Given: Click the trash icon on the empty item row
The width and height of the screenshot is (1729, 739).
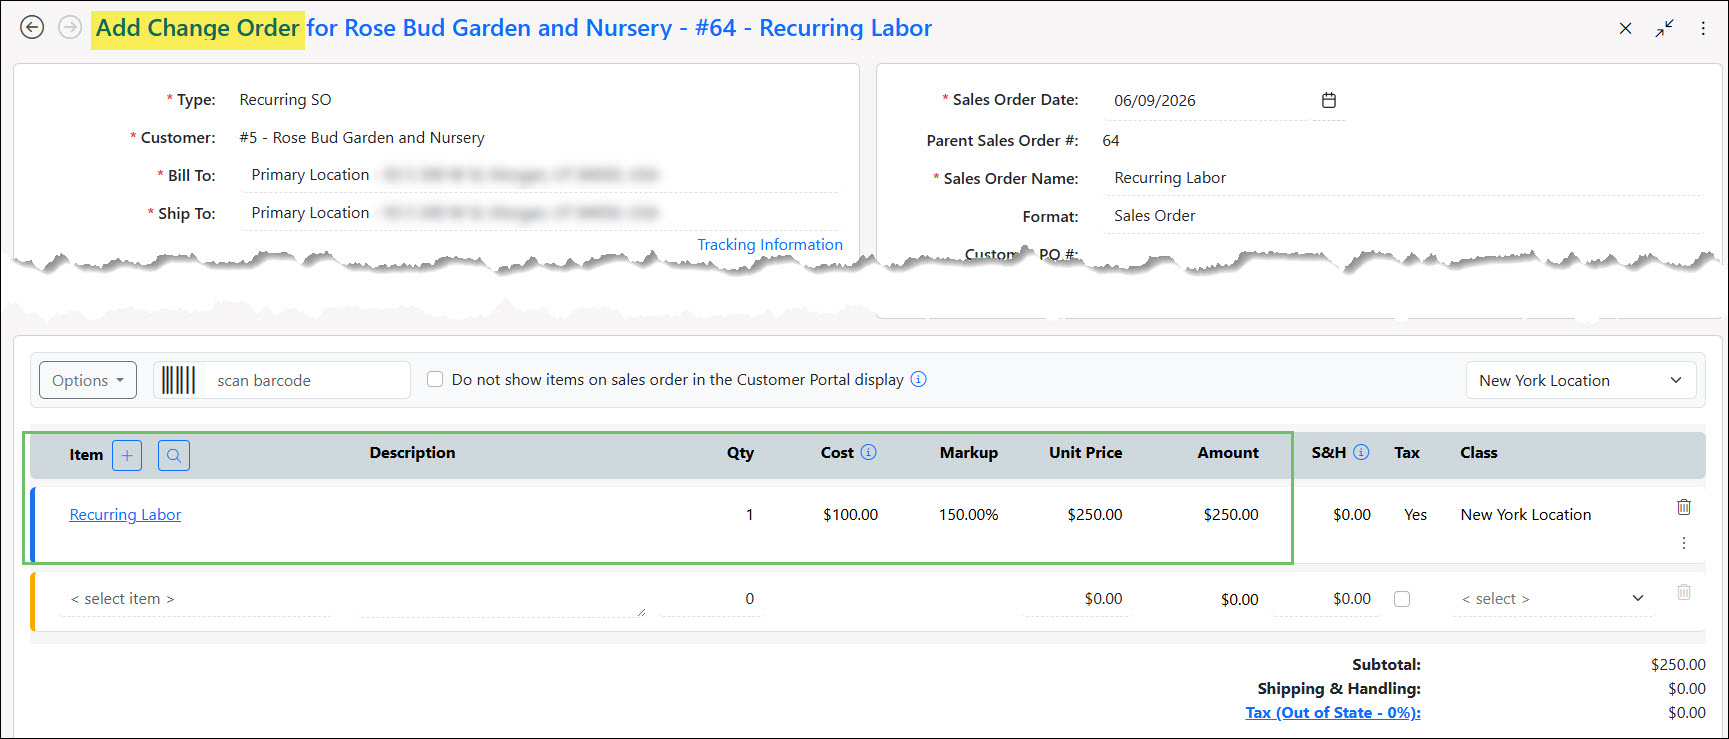Looking at the screenshot, I should pos(1684,592).
